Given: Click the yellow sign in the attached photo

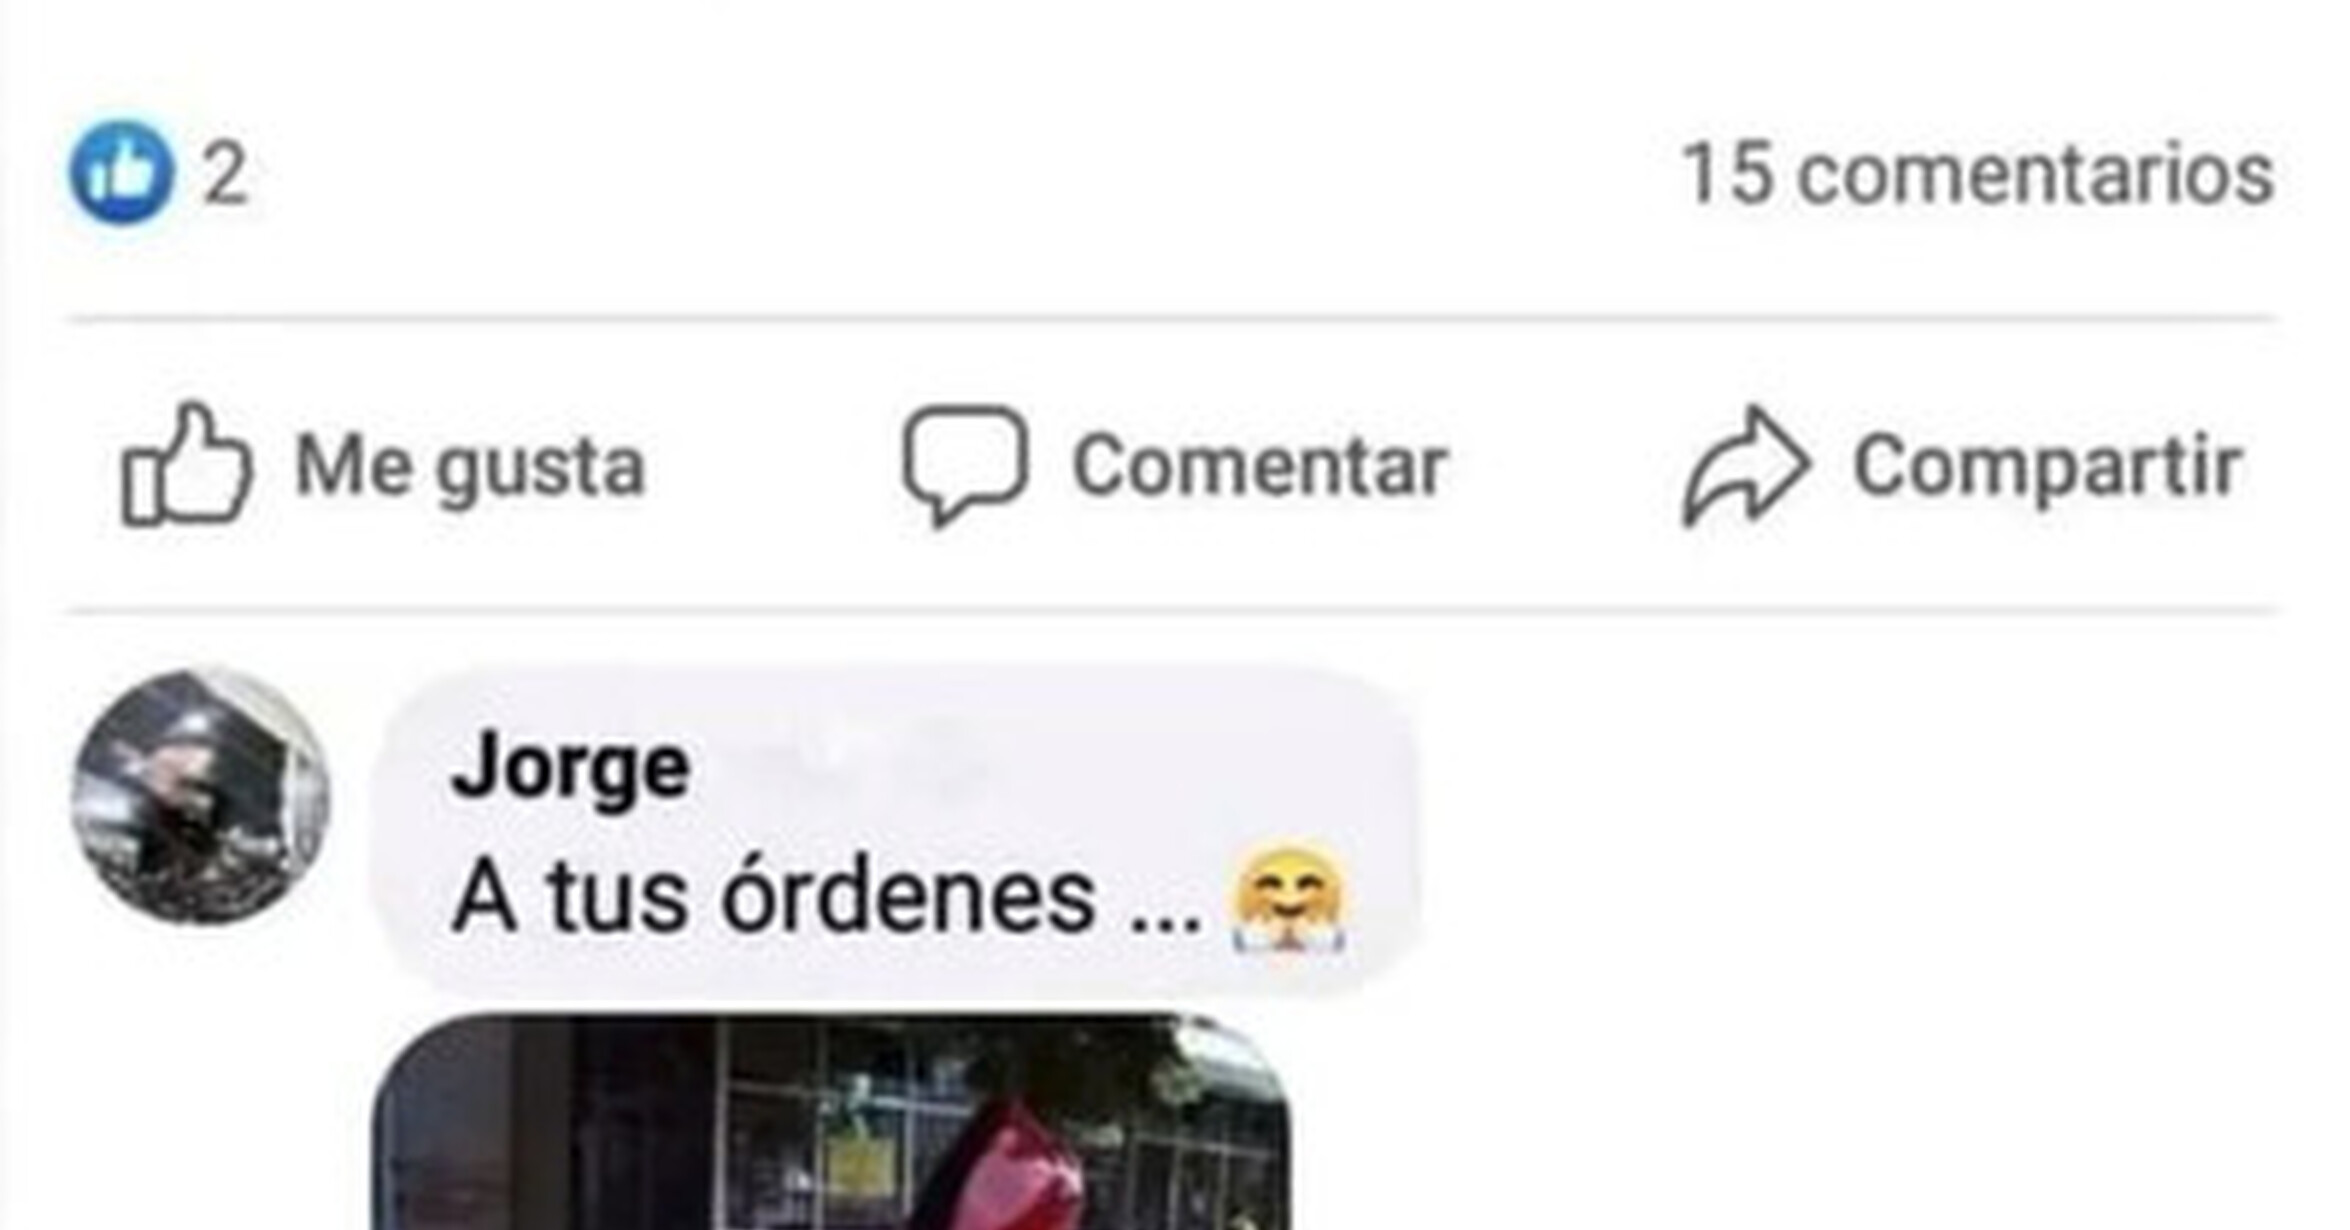Looking at the screenshot, I should pyautogui.click(x=860, y=1163).
